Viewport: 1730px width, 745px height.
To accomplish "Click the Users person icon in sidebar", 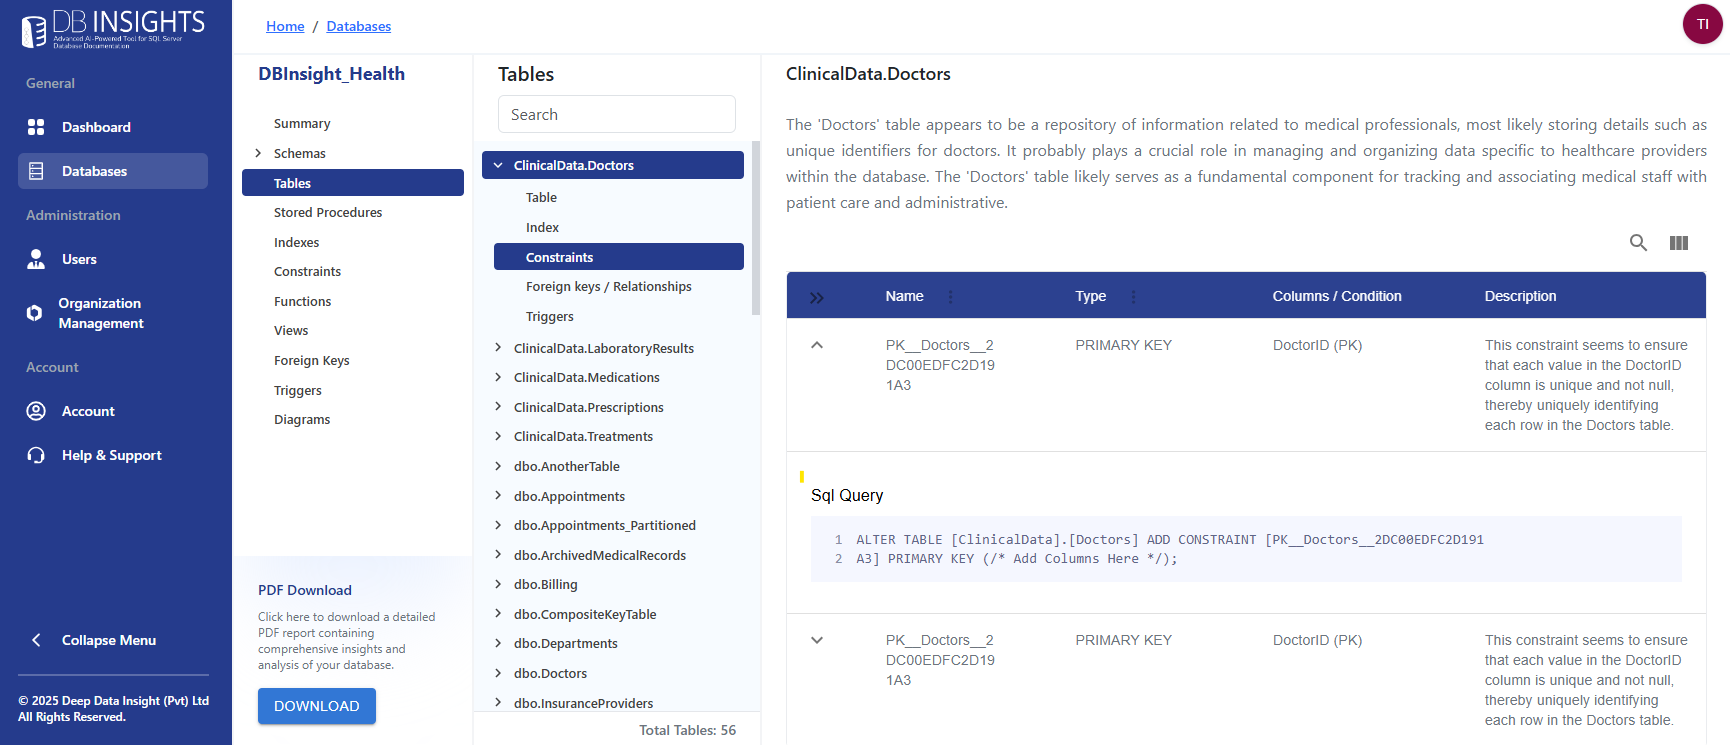I will 36,259.
